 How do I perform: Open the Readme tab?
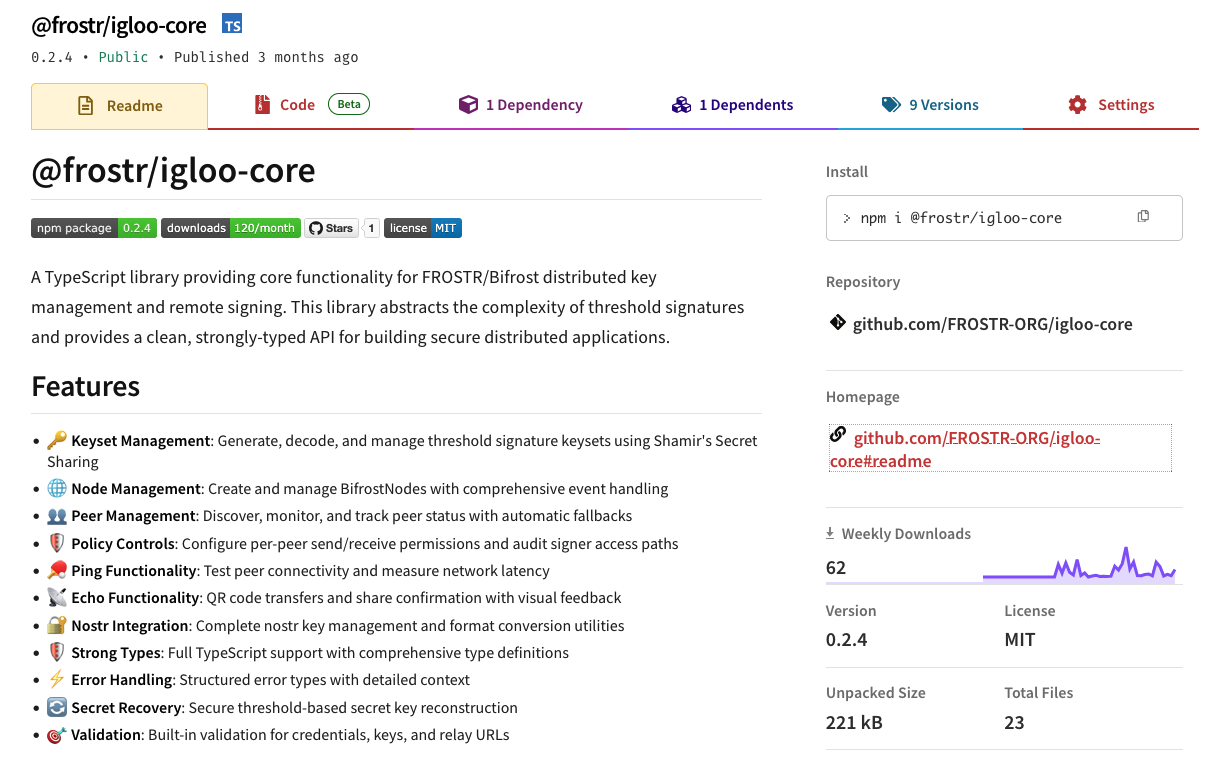(120, 106)
